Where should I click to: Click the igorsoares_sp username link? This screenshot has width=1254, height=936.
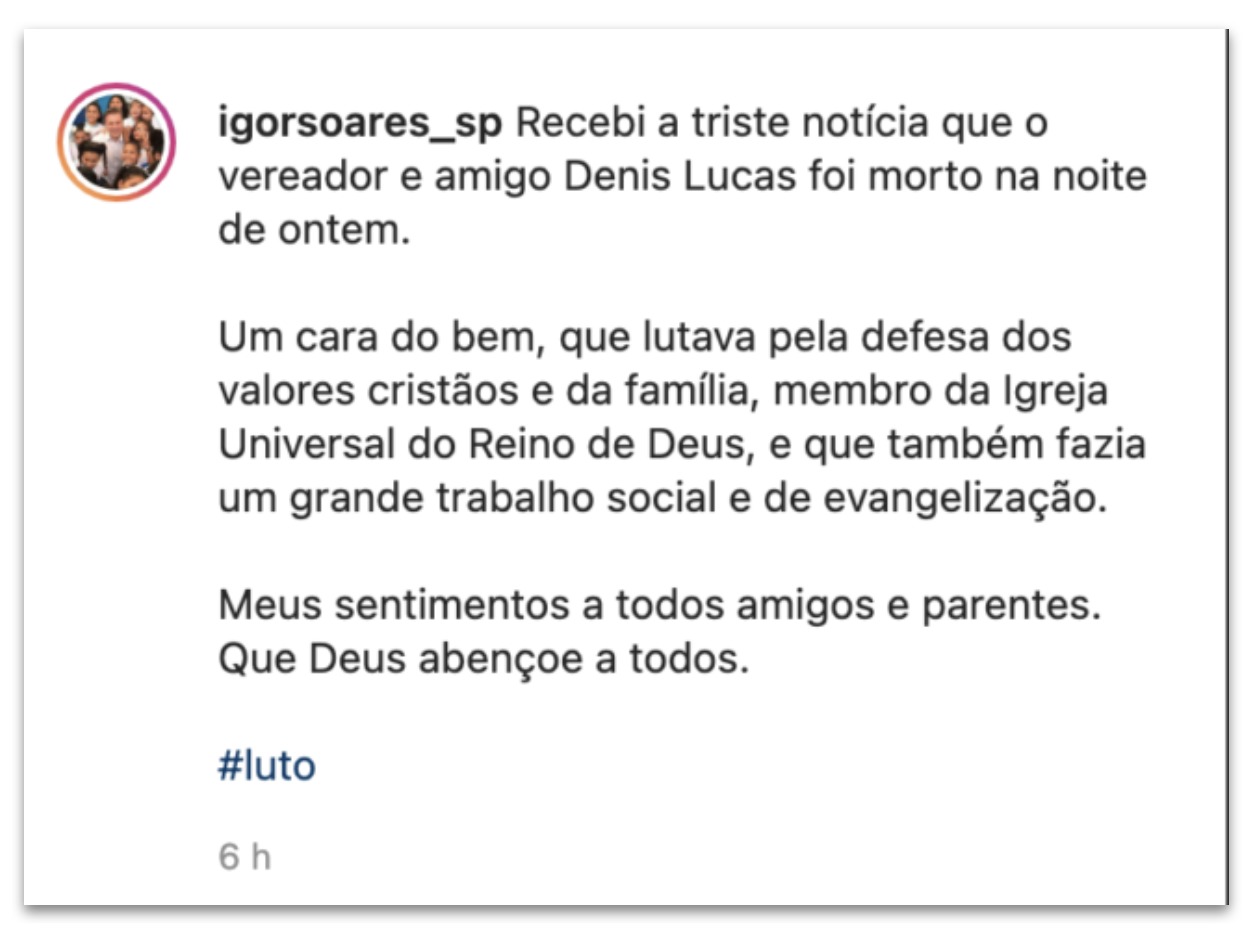click(360, 125)
